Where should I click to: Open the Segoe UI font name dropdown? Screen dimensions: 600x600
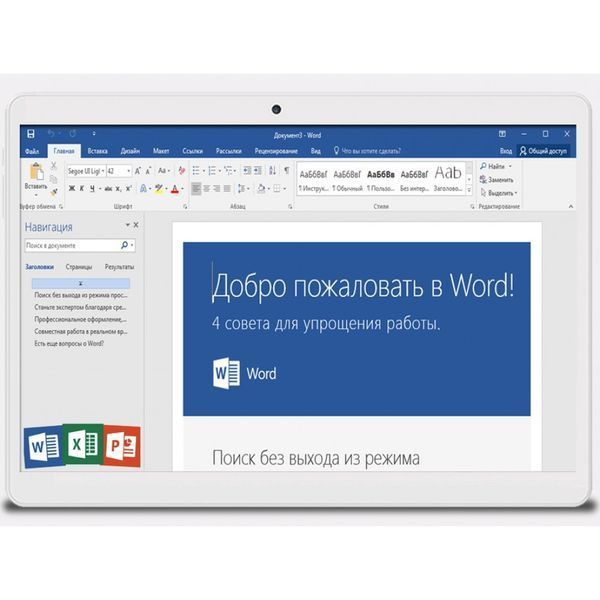coord(103,171)
